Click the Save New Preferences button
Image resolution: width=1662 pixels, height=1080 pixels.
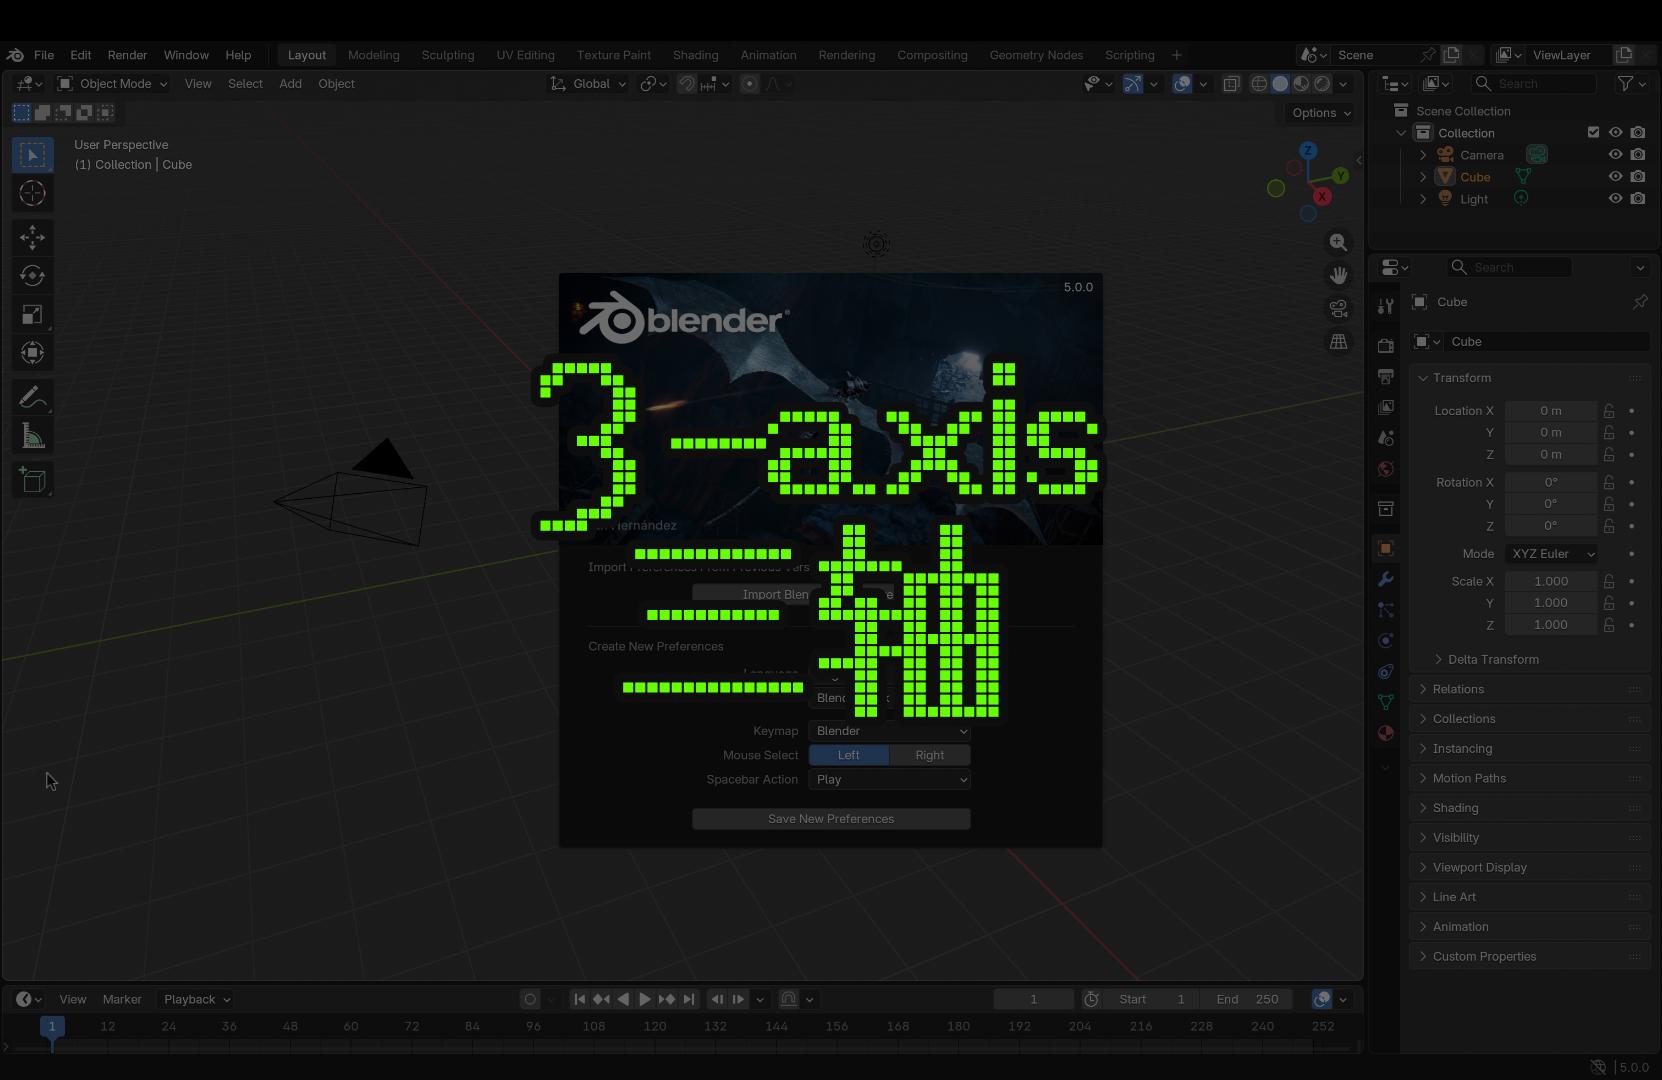click(x=831, y=819)
